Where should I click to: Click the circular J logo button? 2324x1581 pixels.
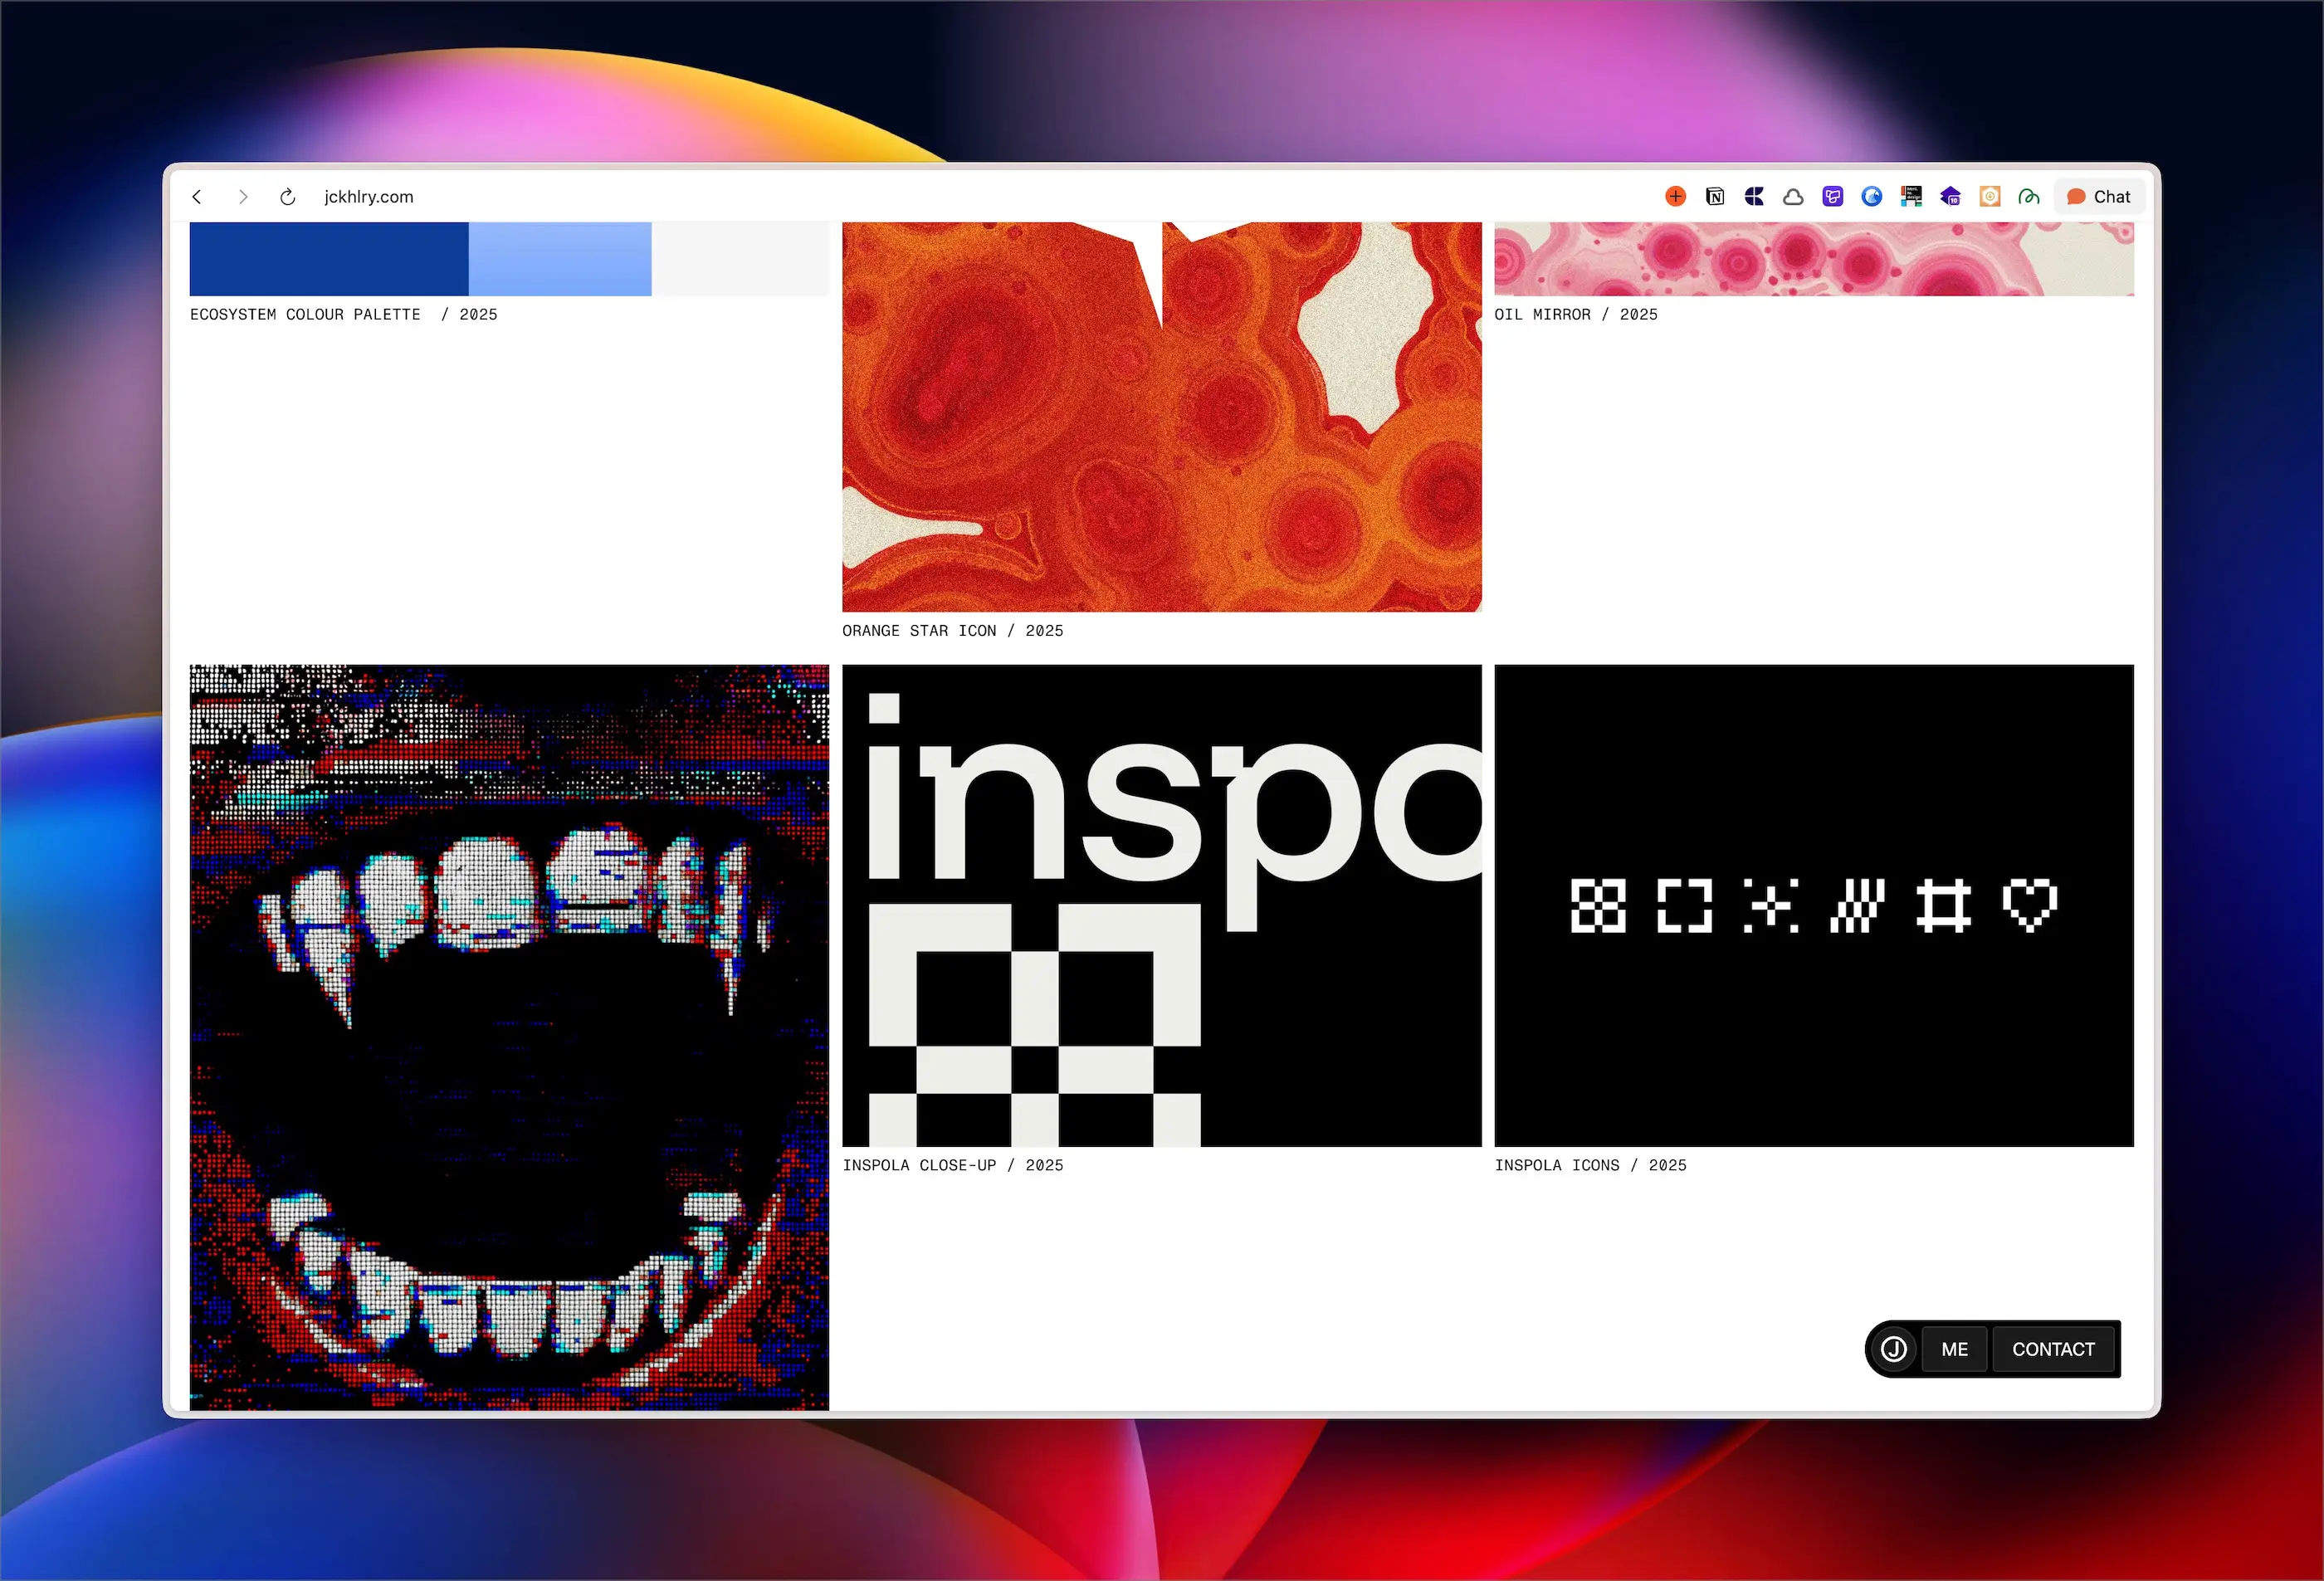(1893, 1349)
